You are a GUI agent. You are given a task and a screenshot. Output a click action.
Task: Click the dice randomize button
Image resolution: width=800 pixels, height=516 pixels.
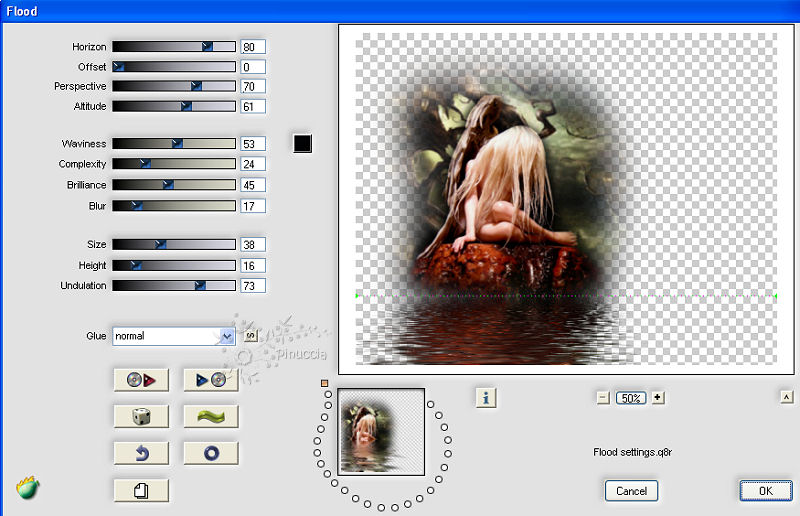(x=141, y=416)
